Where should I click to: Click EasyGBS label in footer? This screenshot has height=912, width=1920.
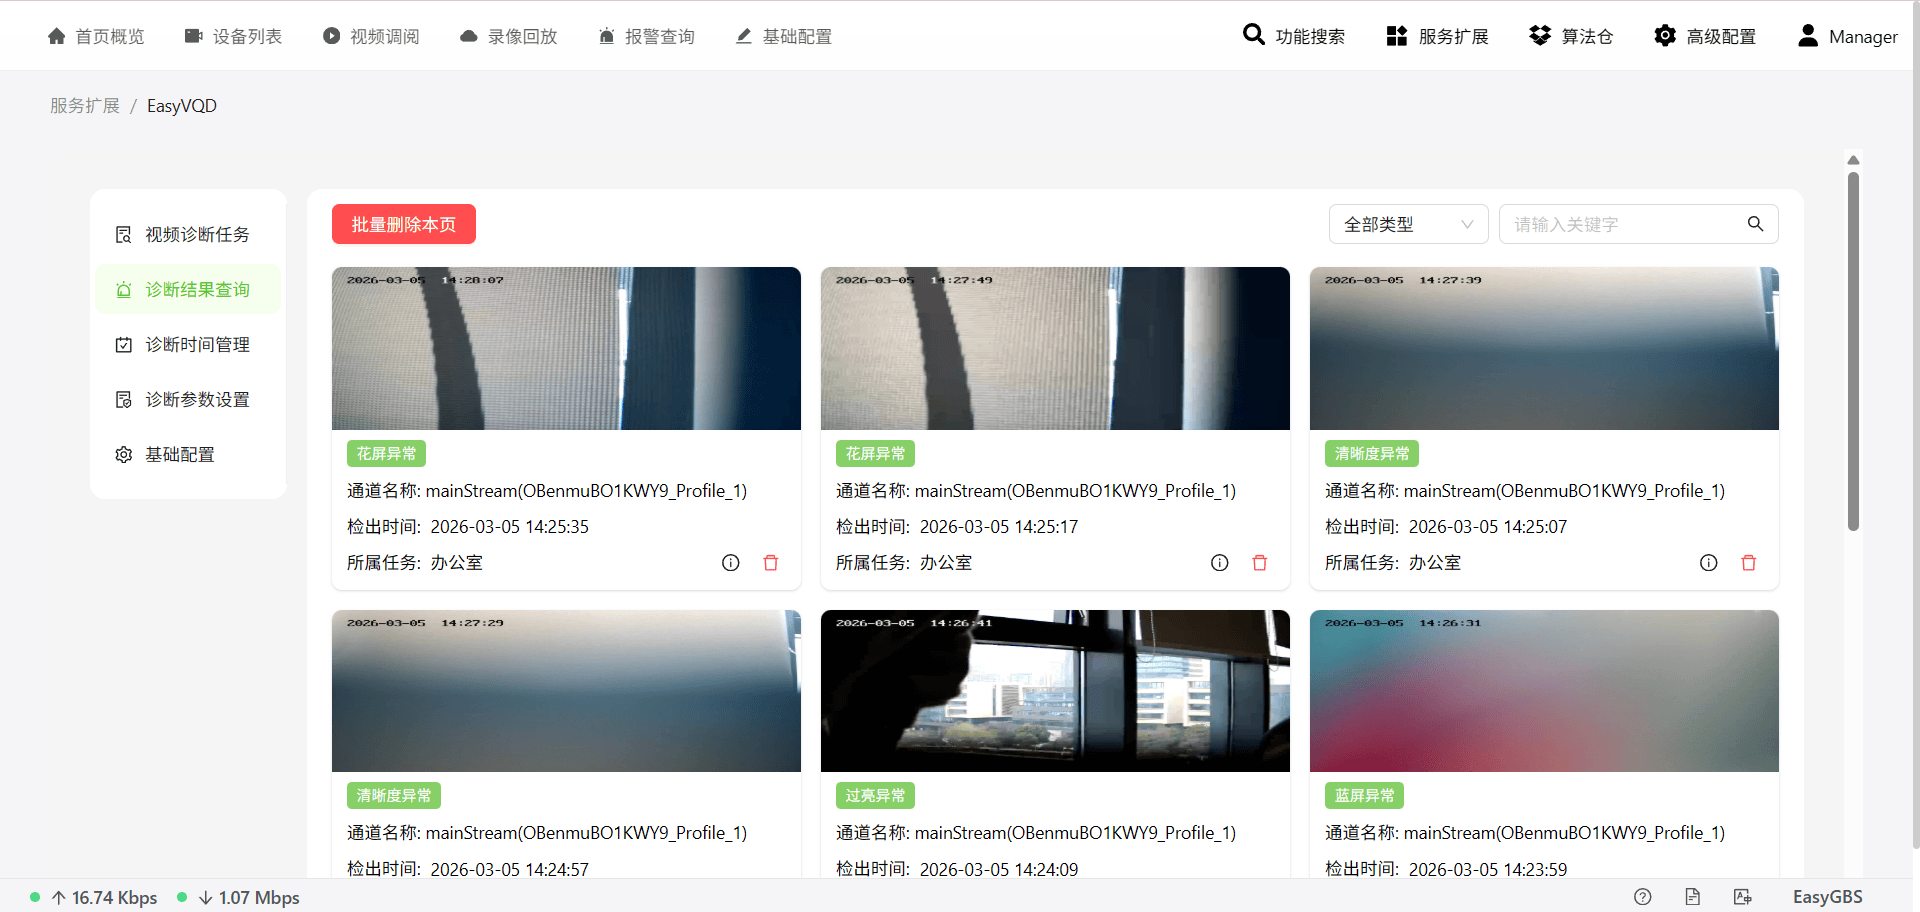[x=1828, y=897]
